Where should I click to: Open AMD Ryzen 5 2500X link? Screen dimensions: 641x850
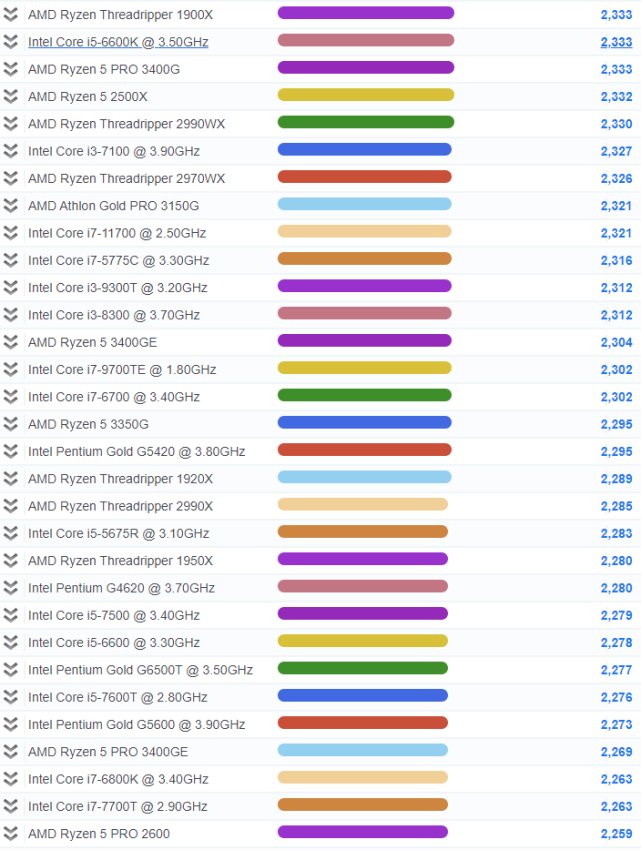coord(88,96)
